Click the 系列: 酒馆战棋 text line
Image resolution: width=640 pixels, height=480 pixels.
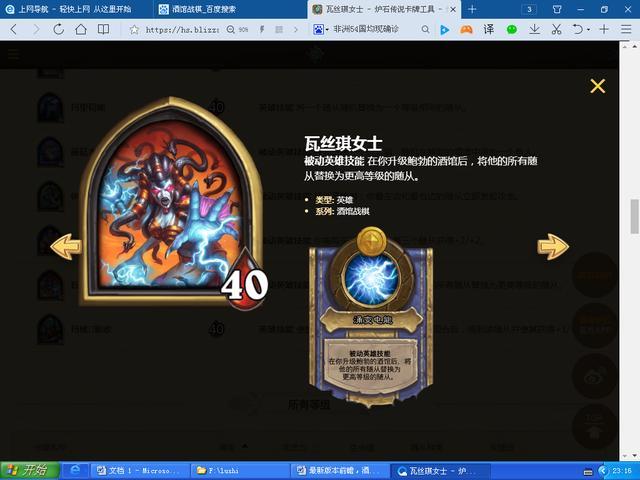point(342,211)
